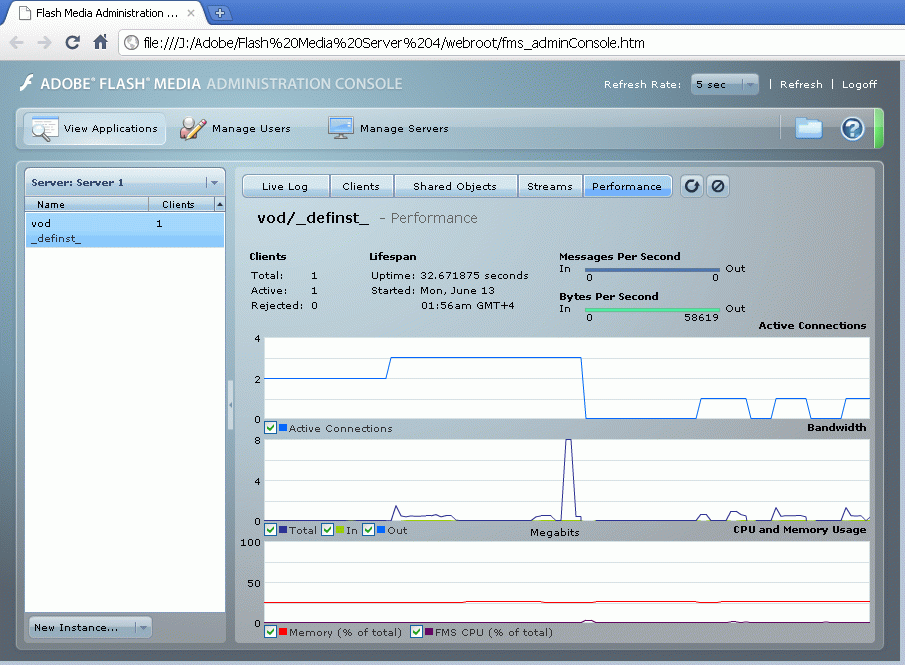Click the applications list scroll up arrow
Image resolution: width=905 pixels, height=665 pixels.
(219, 204)
